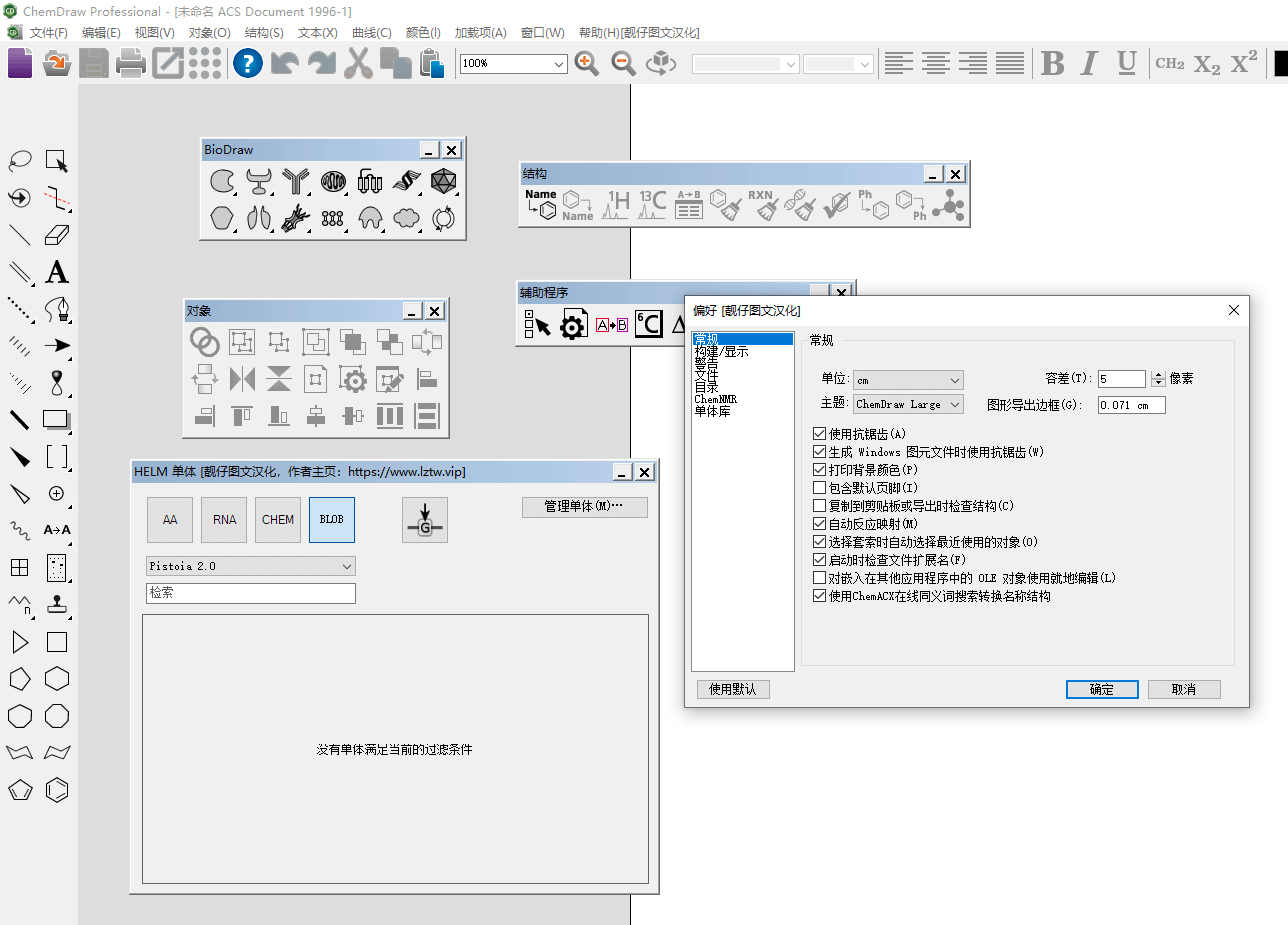Click the 使用默认 button
This screenshot has width=1288, height=925.
click(733, 689)
